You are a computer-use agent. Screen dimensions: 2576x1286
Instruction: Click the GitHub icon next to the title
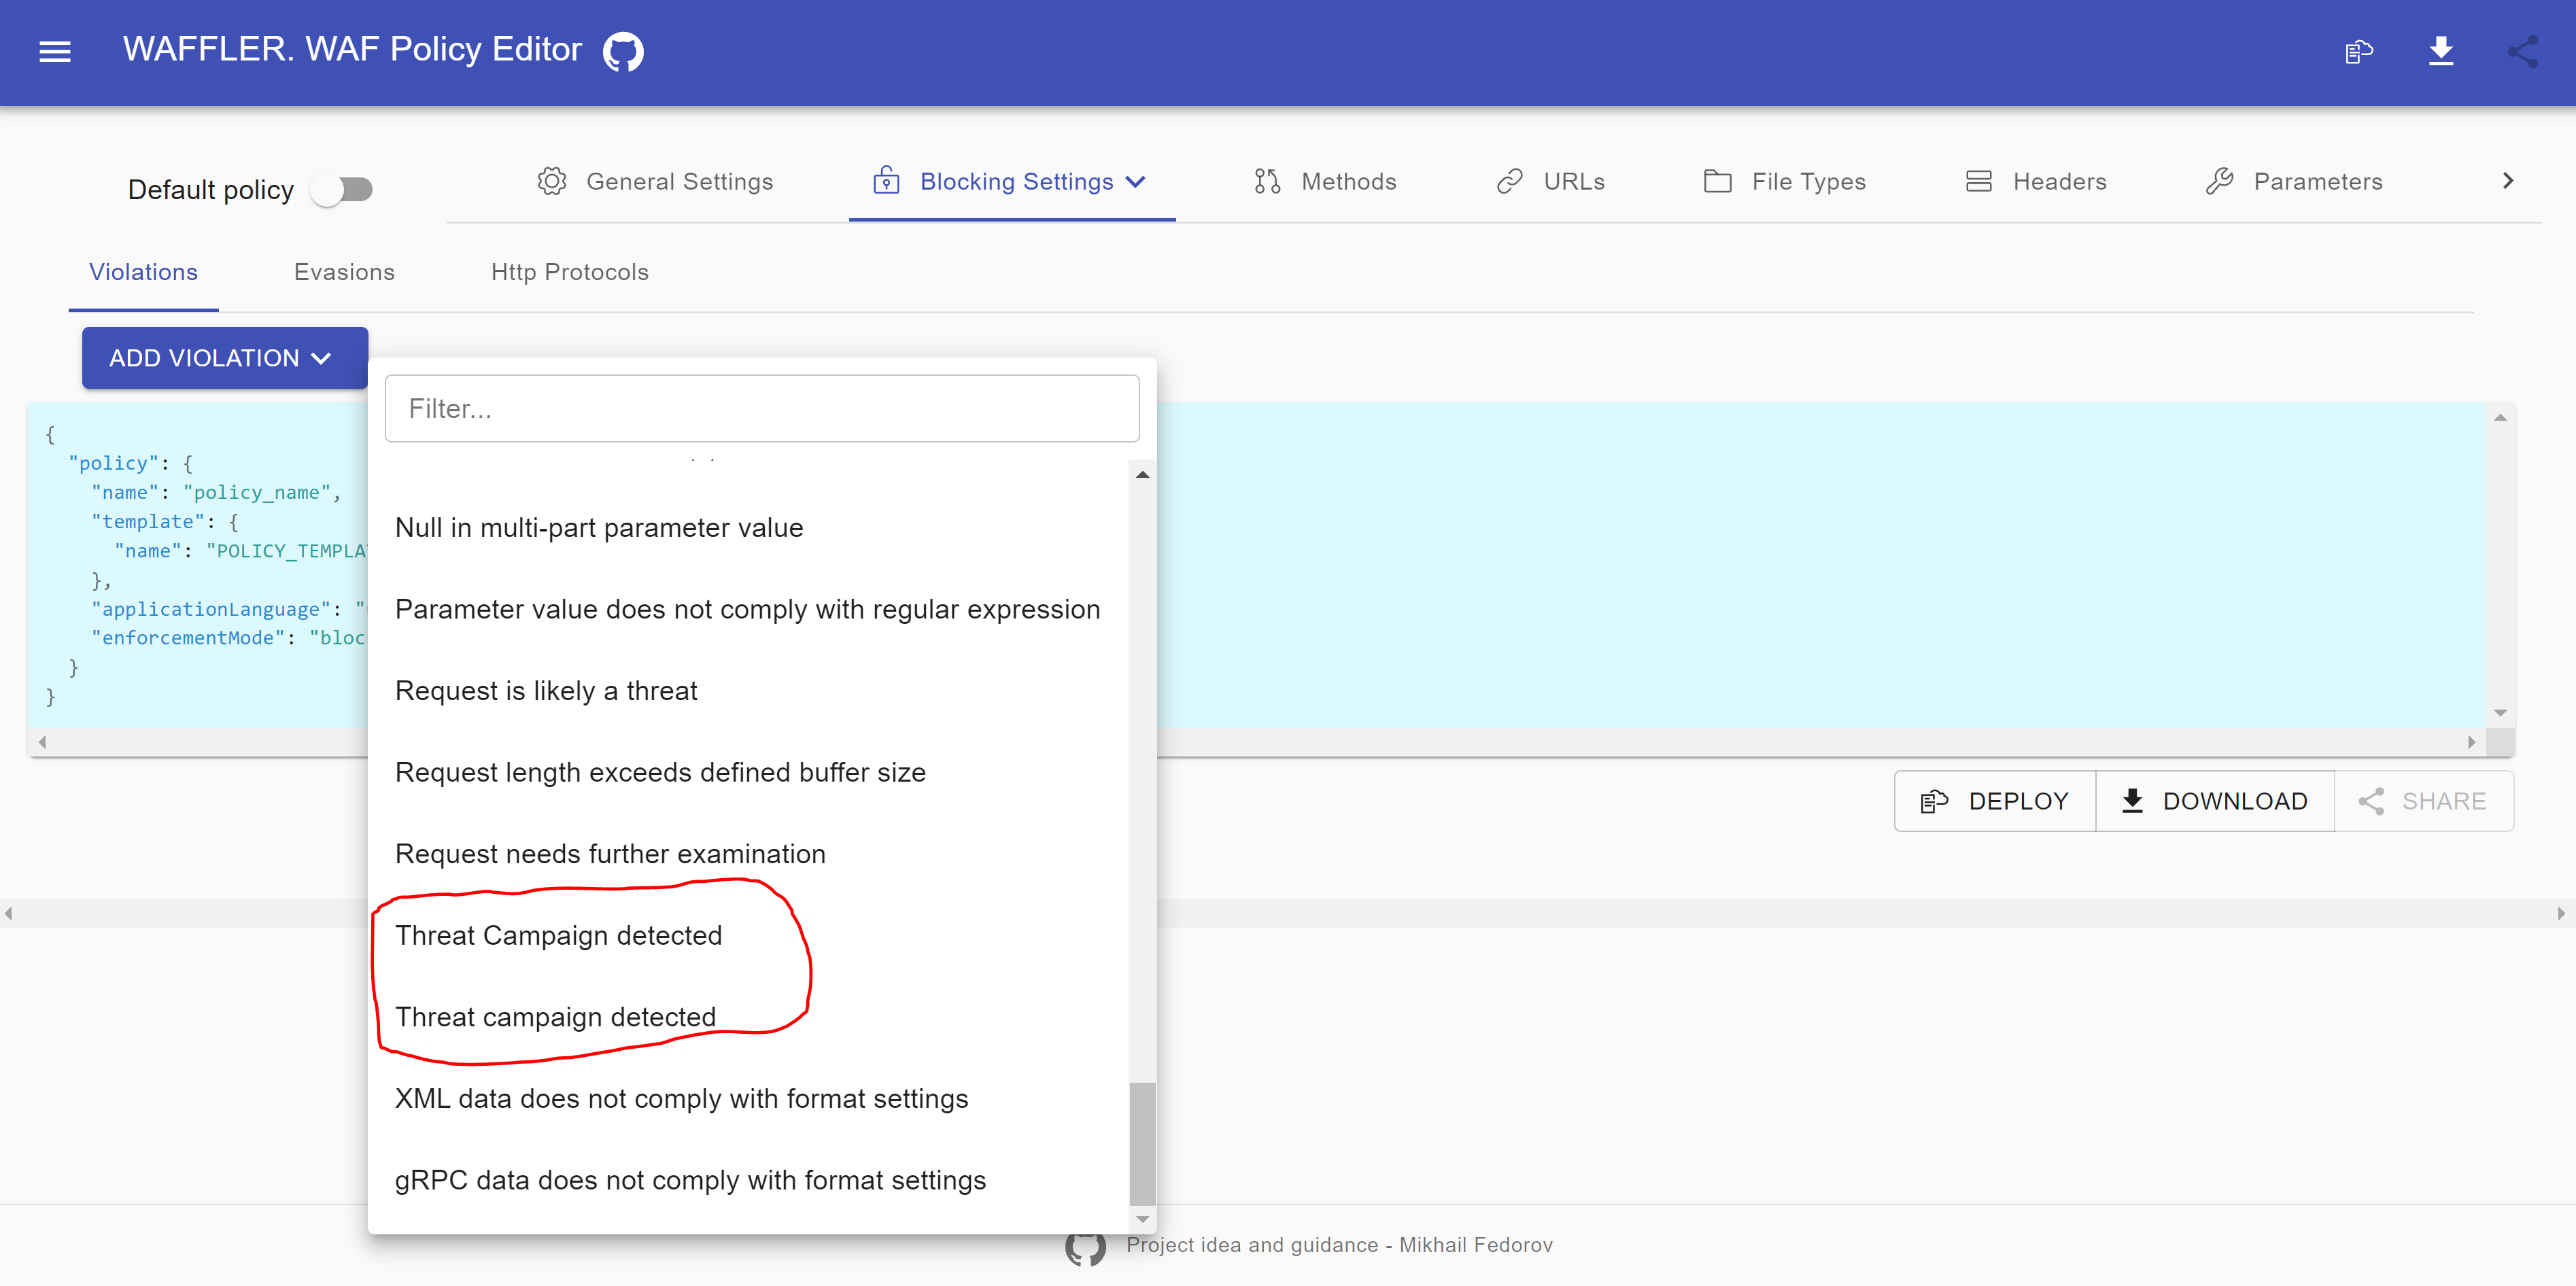pos(621,51)
